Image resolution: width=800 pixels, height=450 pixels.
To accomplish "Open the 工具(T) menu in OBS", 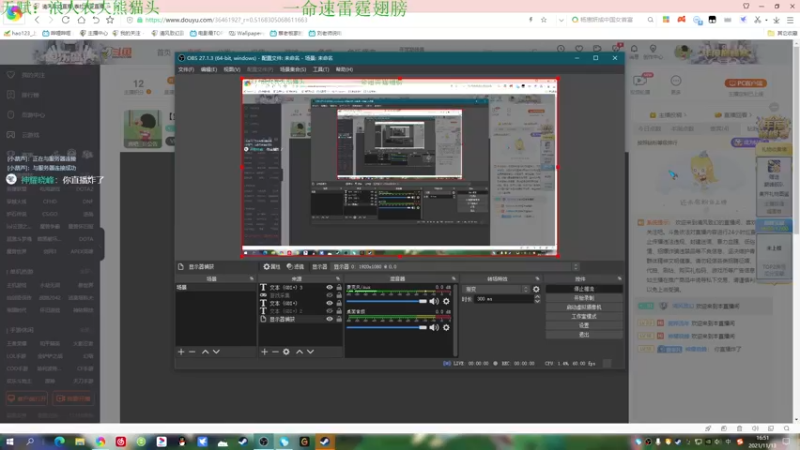I will 320,69.
